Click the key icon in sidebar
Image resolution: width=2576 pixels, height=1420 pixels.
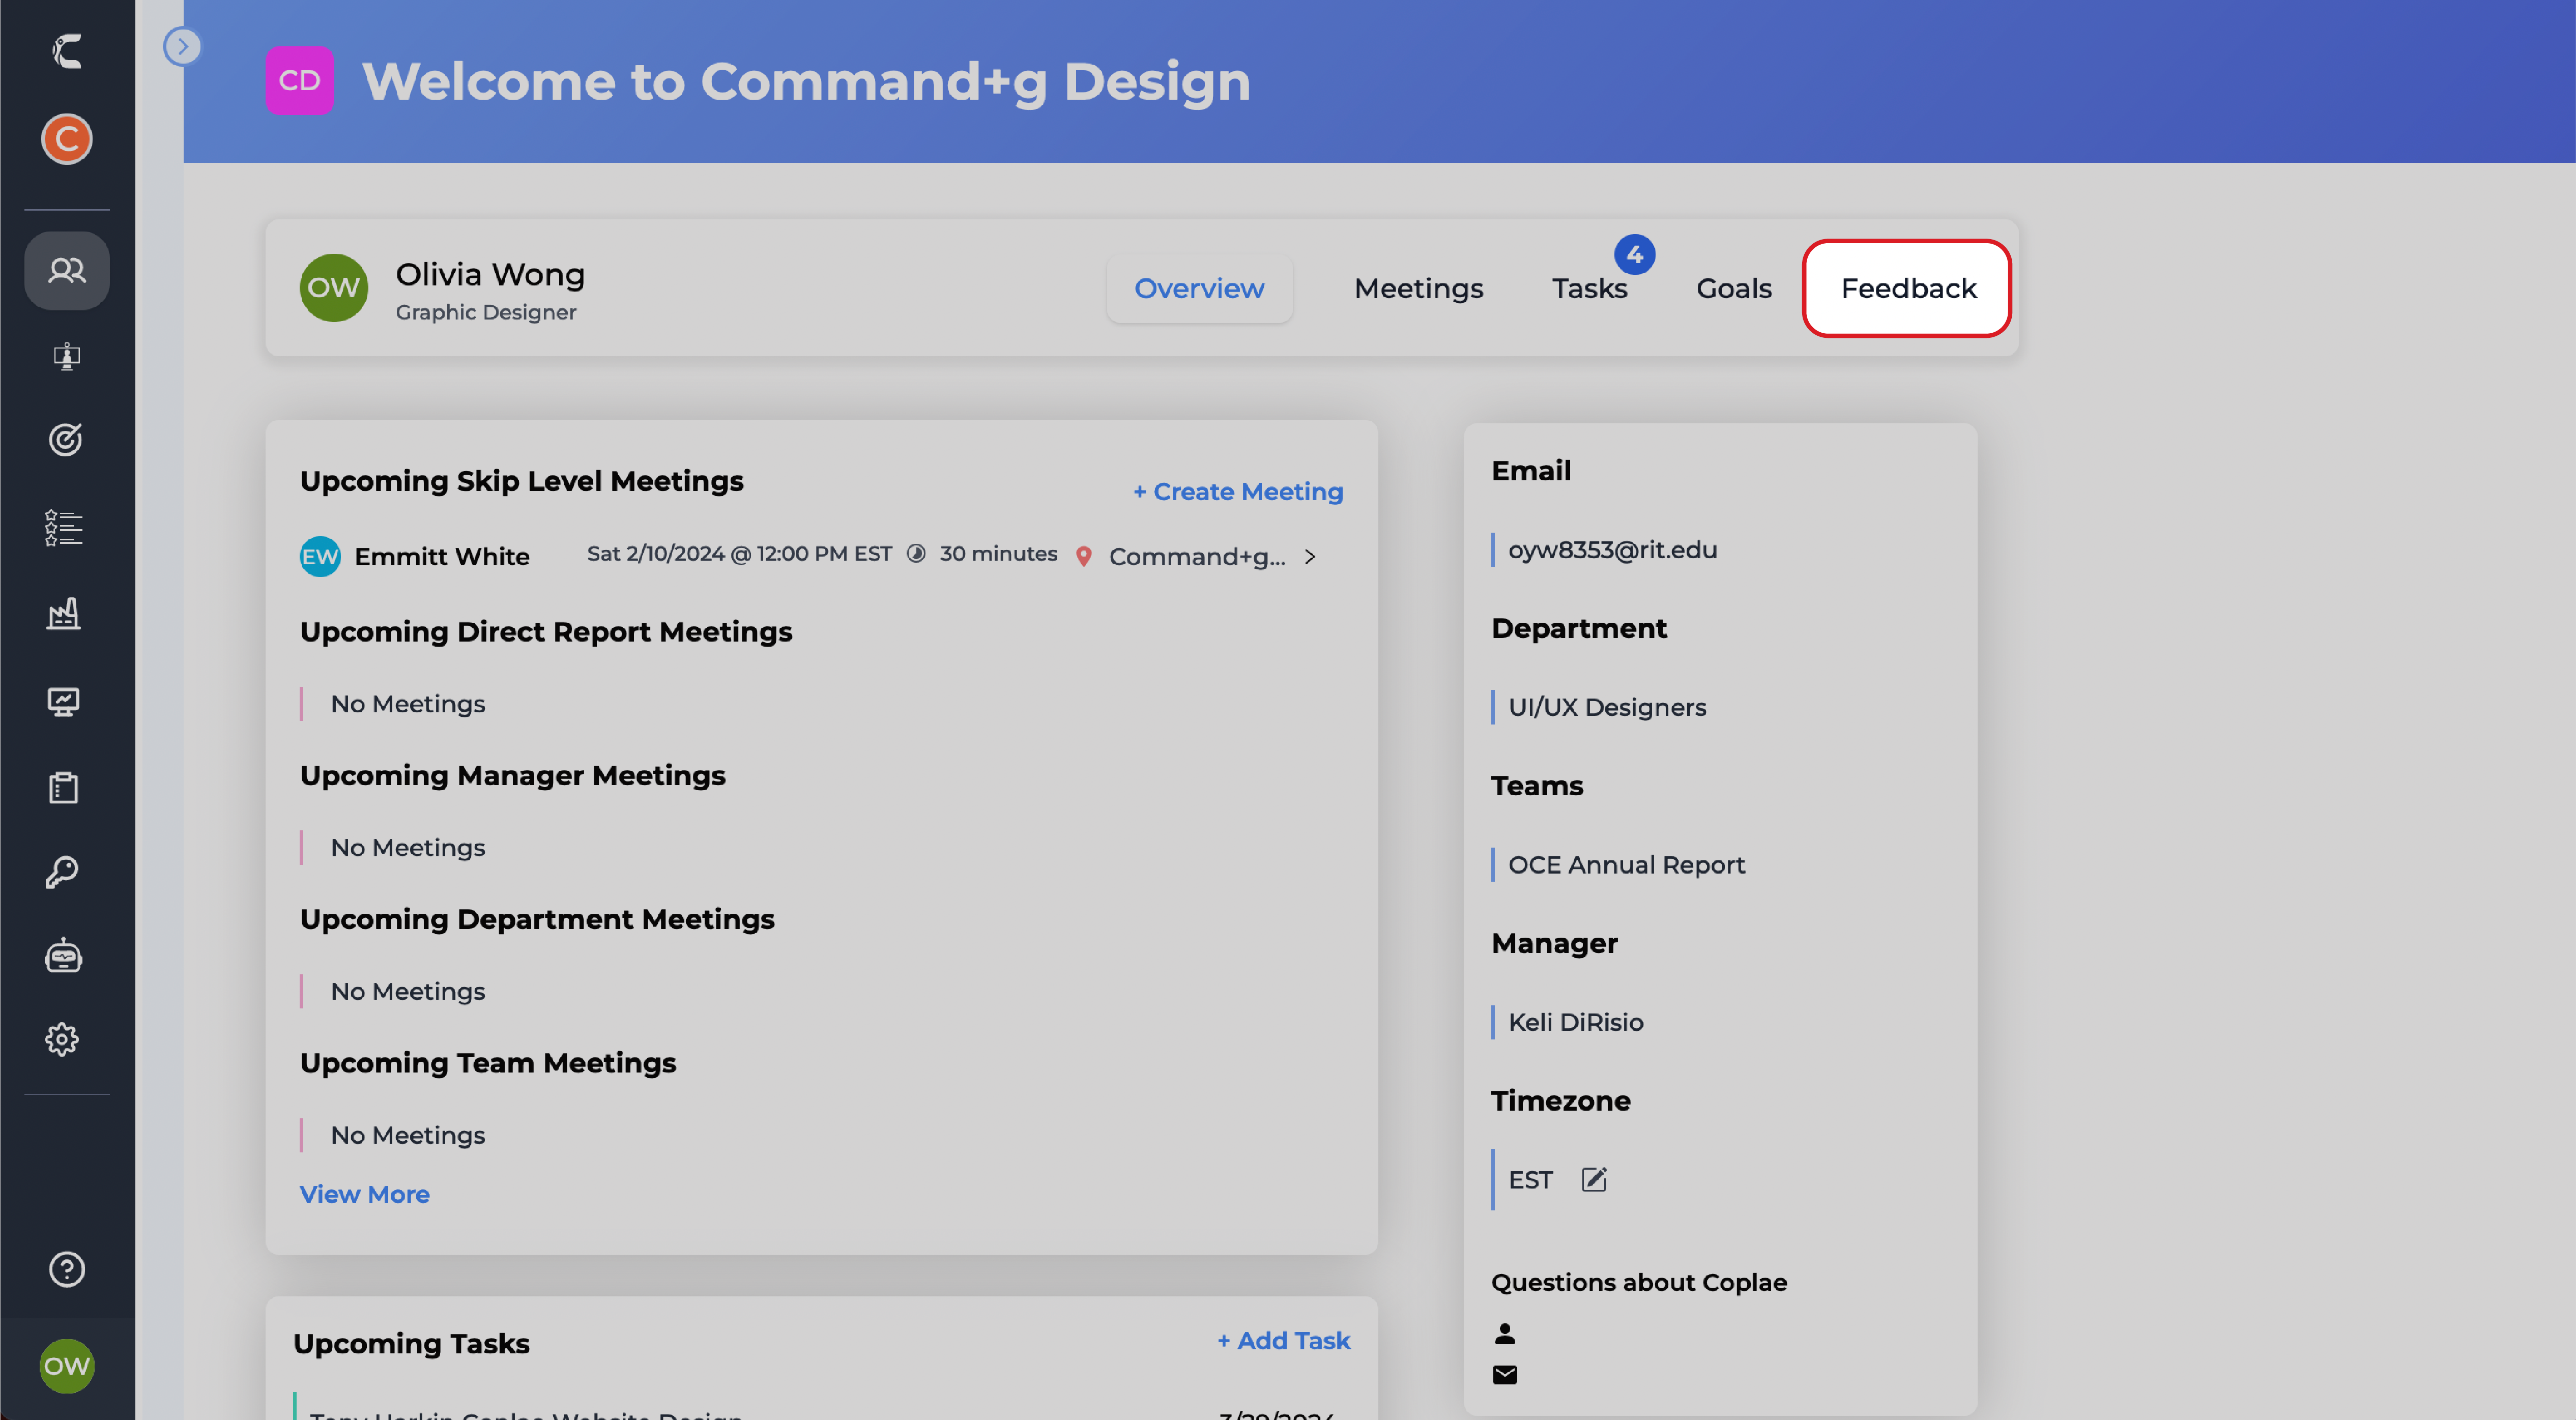[x=62, y=872]
